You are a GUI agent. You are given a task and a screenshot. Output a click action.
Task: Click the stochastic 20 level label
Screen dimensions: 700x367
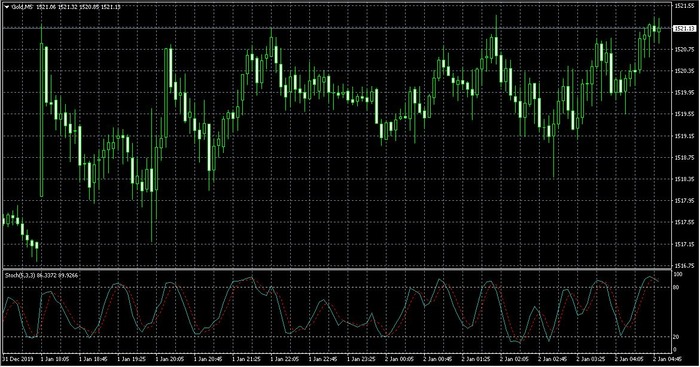pyautogui.click(x=675, y=337)
